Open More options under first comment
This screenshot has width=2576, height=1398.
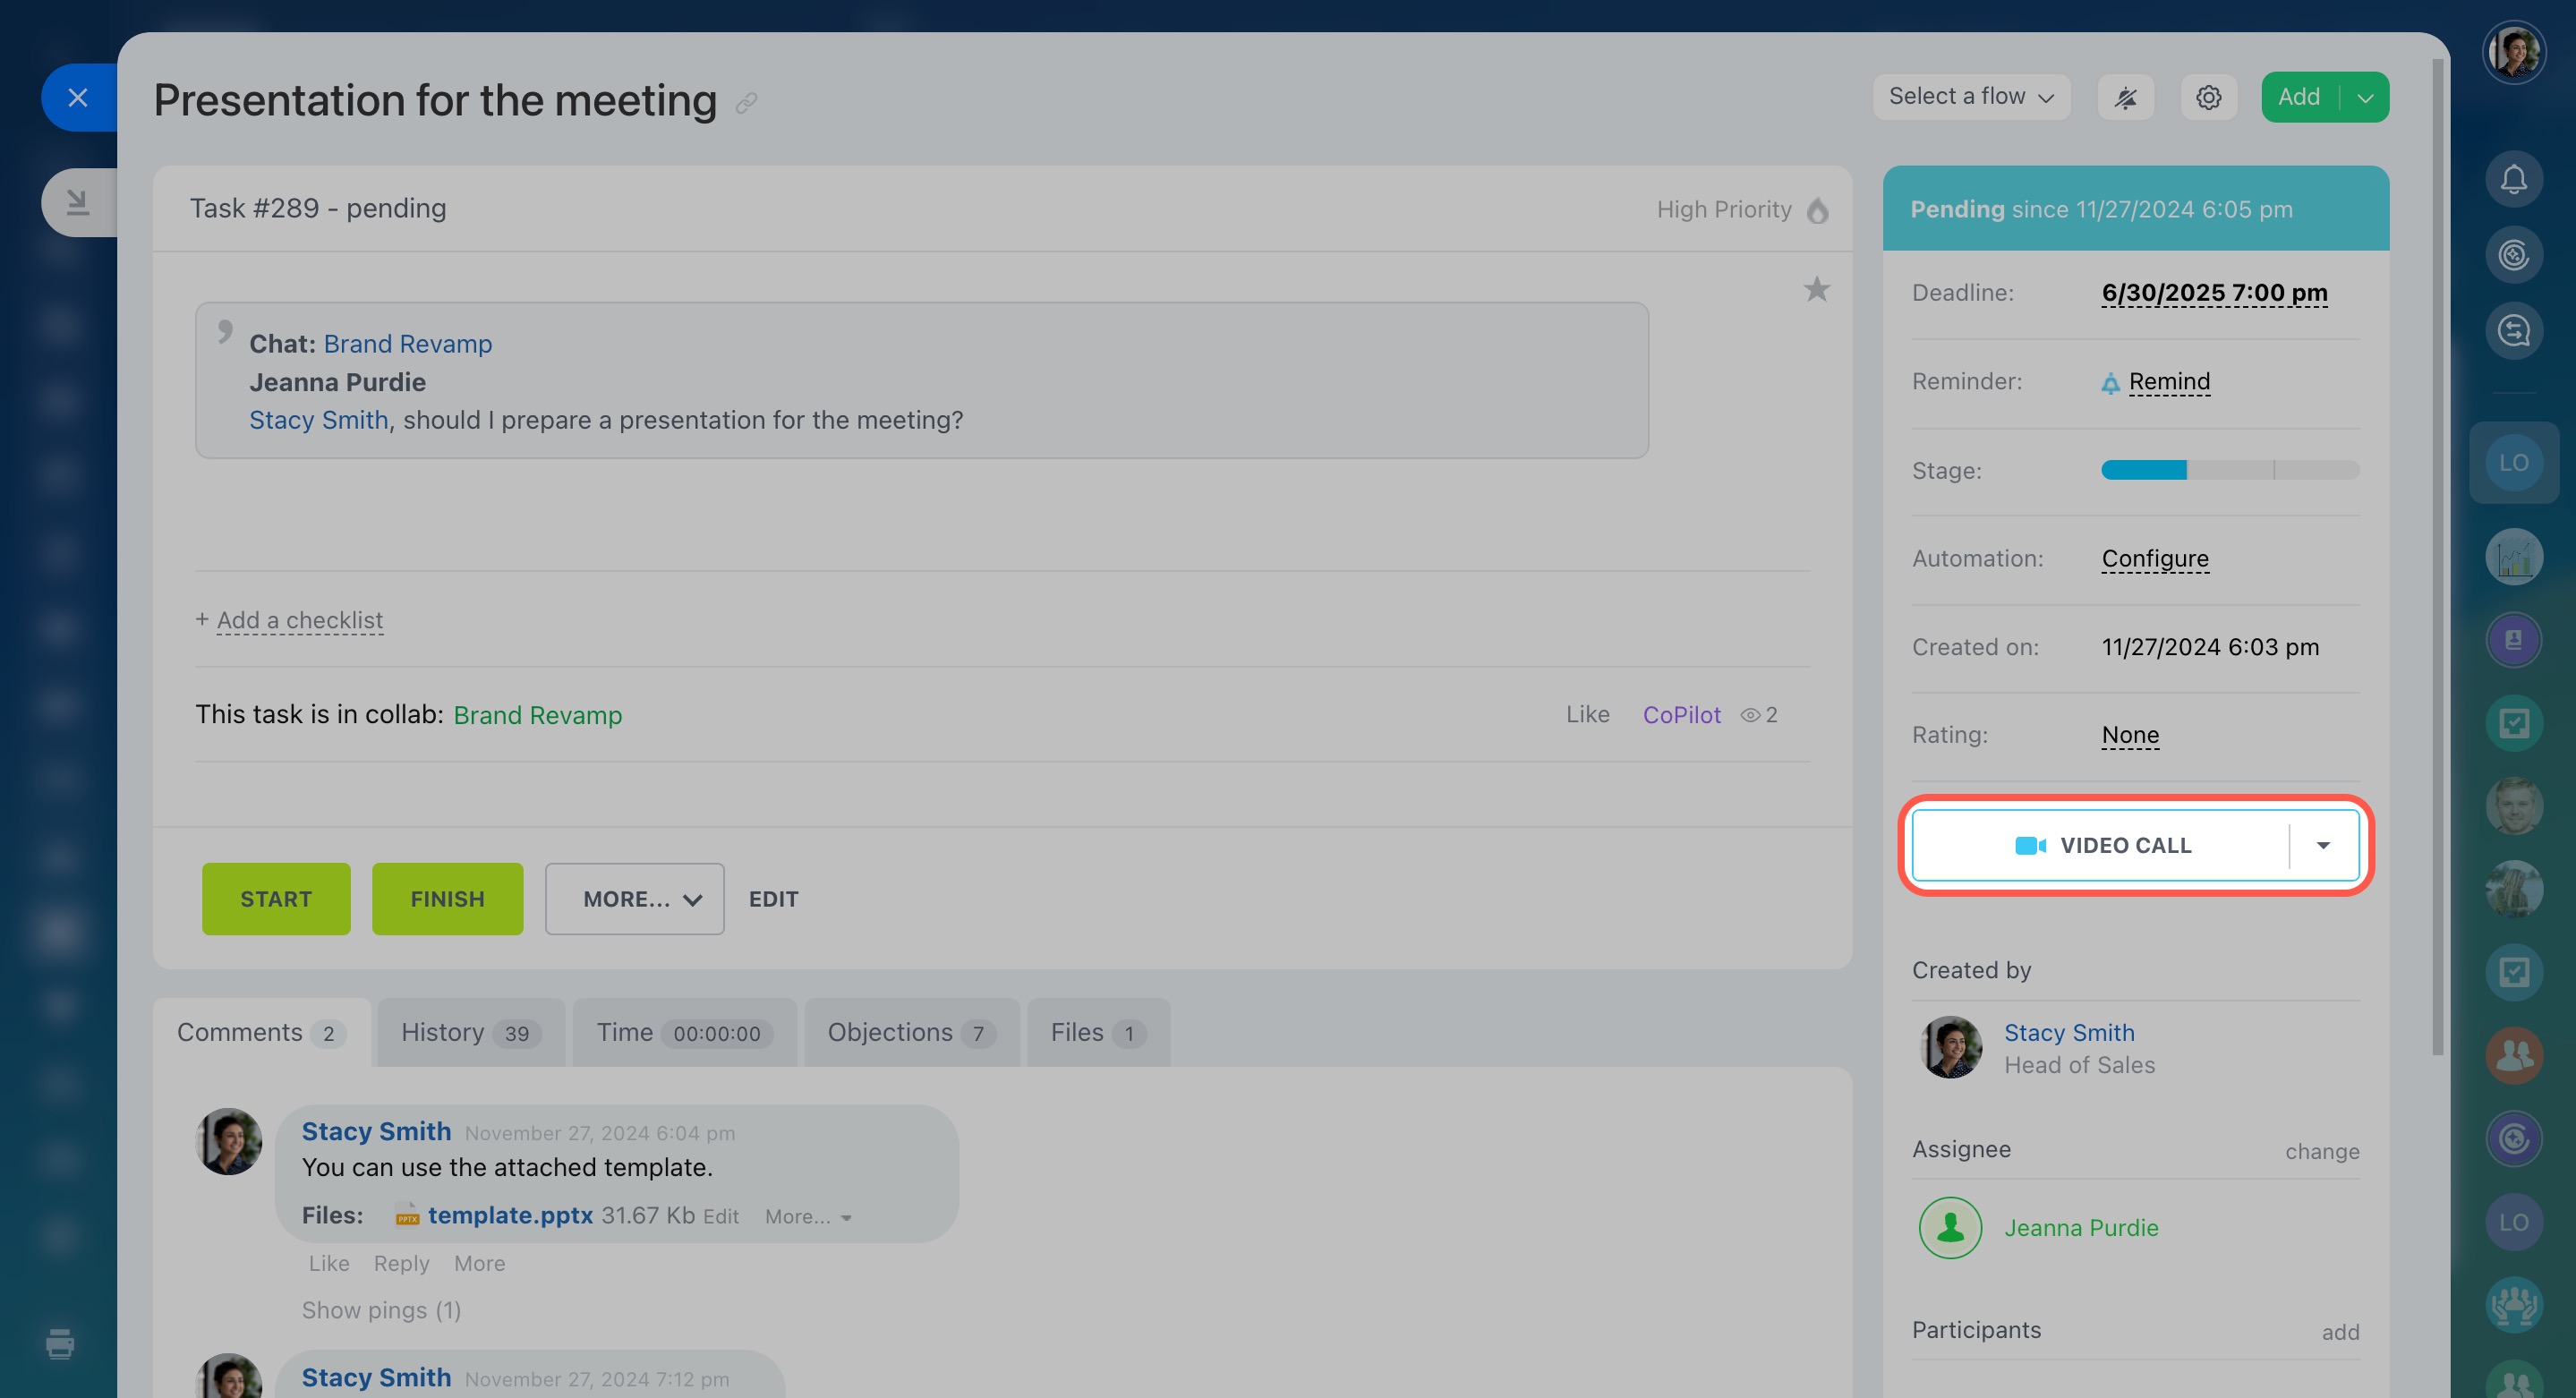coord(480,1263)
